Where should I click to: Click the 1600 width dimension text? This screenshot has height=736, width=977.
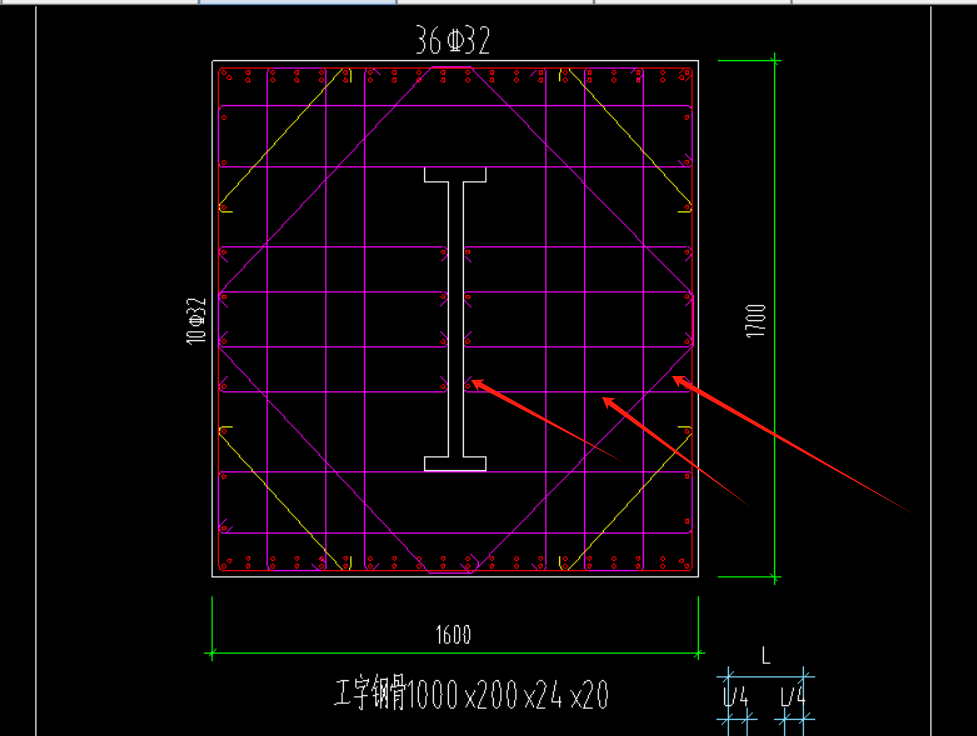454,635
